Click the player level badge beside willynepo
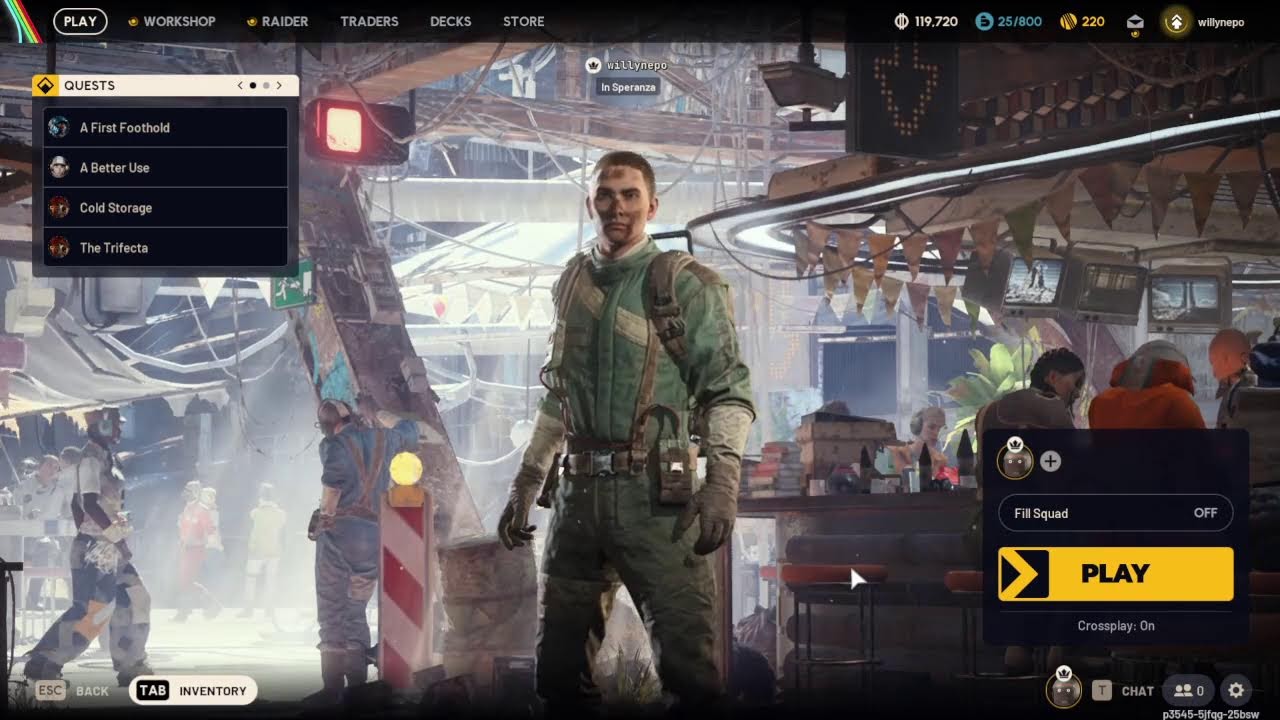This screenshot has width=1280, height=720. click(1177, 21)
